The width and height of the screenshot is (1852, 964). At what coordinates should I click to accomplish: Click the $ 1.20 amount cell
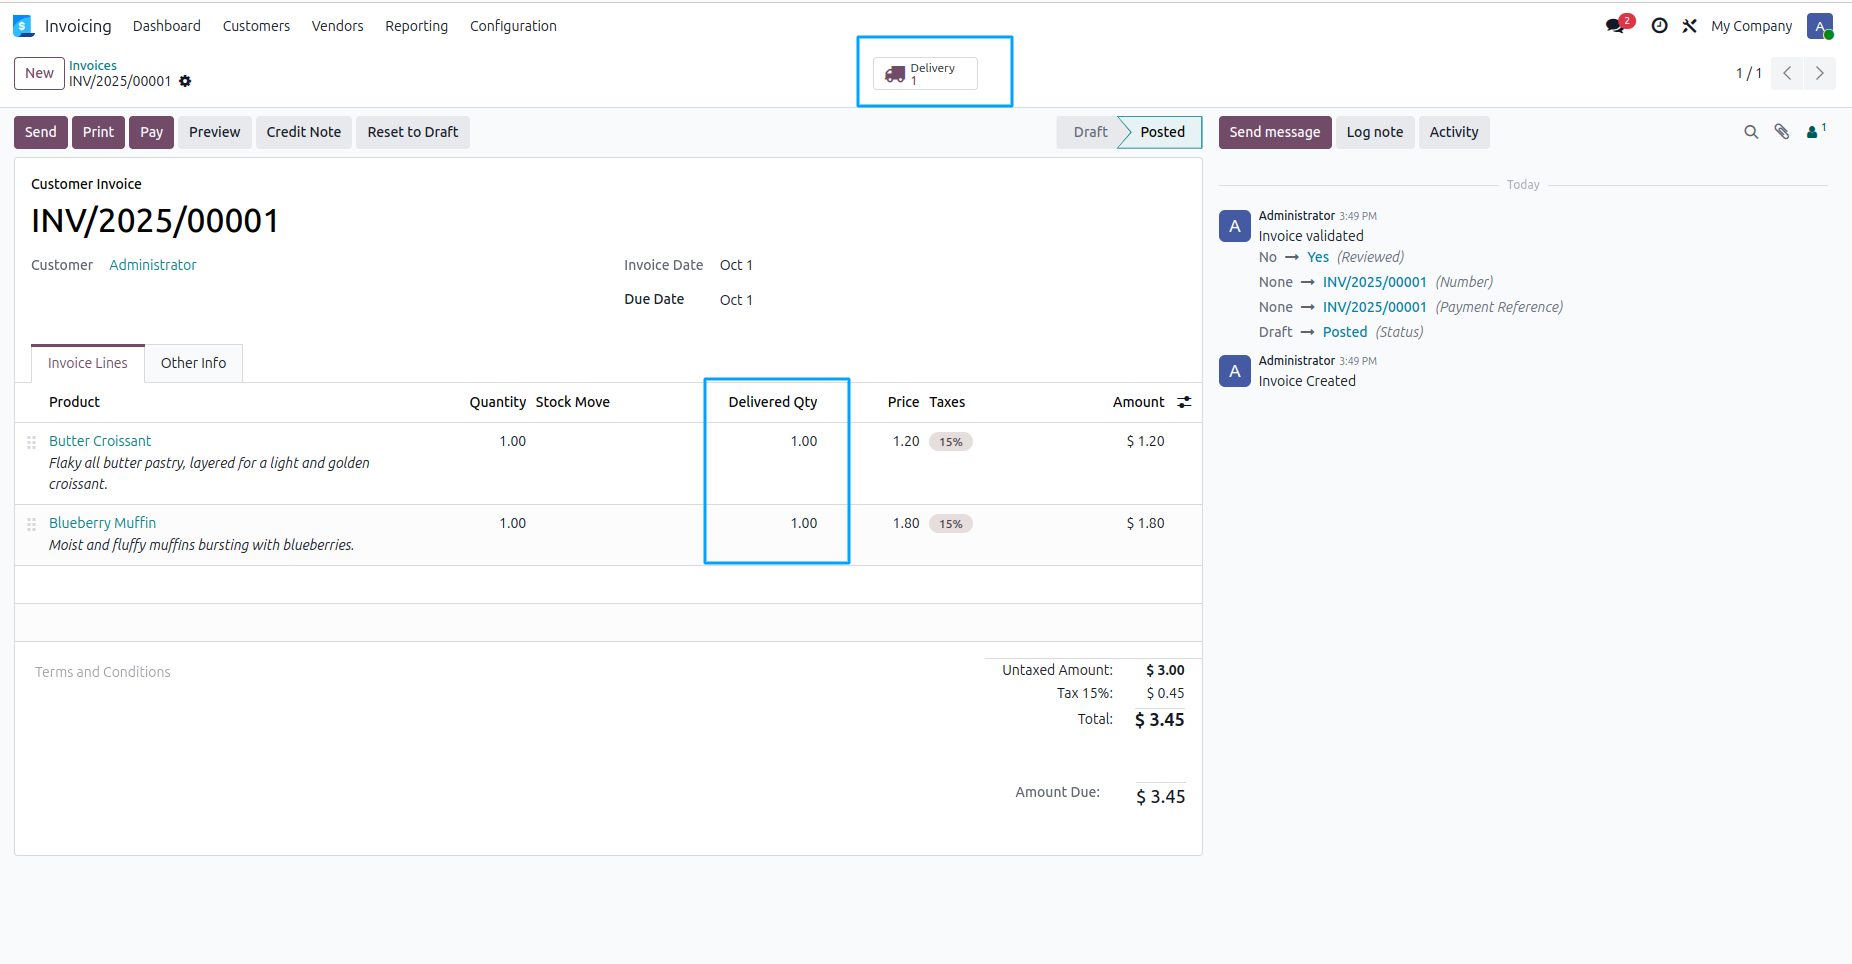(x=1145, y=441)
